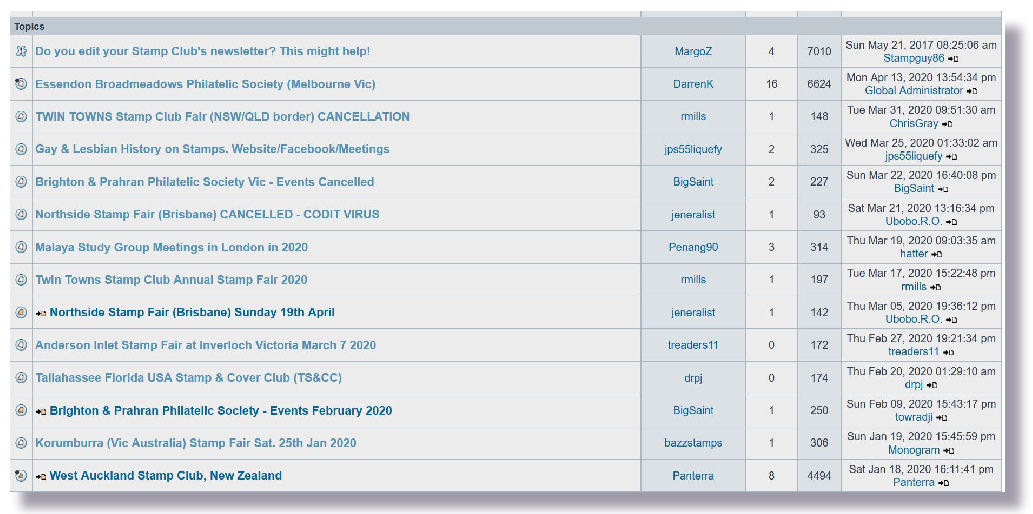Open Korumburra Stamp Fair topic
Viewport: 1033px width, 514px height.
196,443
